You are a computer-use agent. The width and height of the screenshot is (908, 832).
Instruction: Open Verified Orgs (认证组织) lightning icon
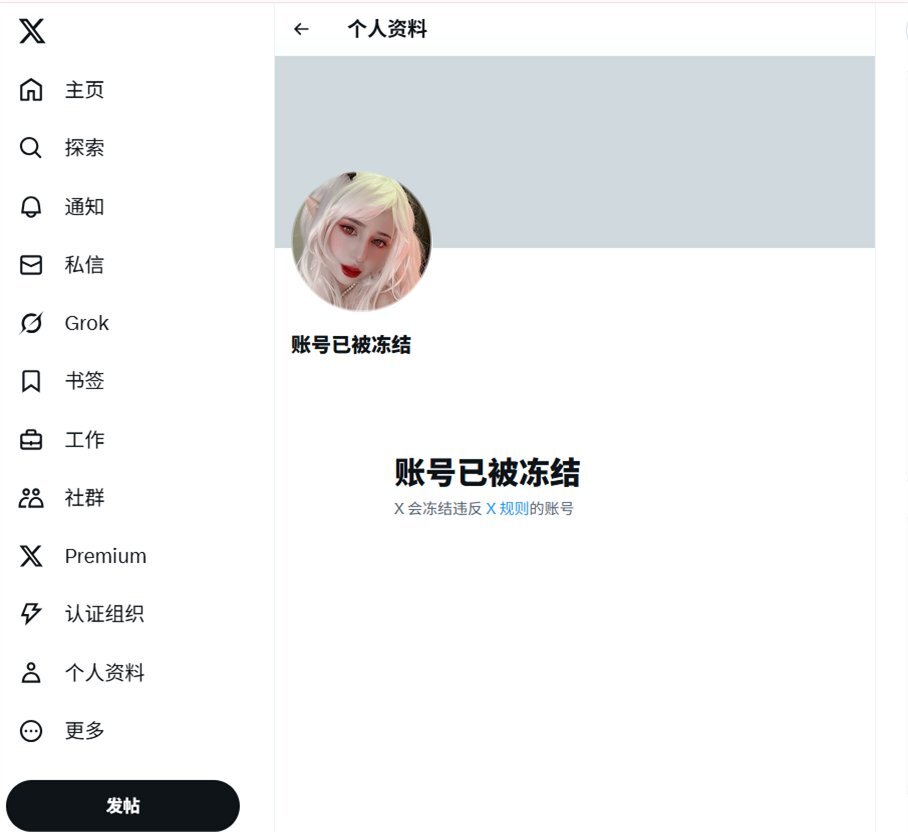coord(31,614)
